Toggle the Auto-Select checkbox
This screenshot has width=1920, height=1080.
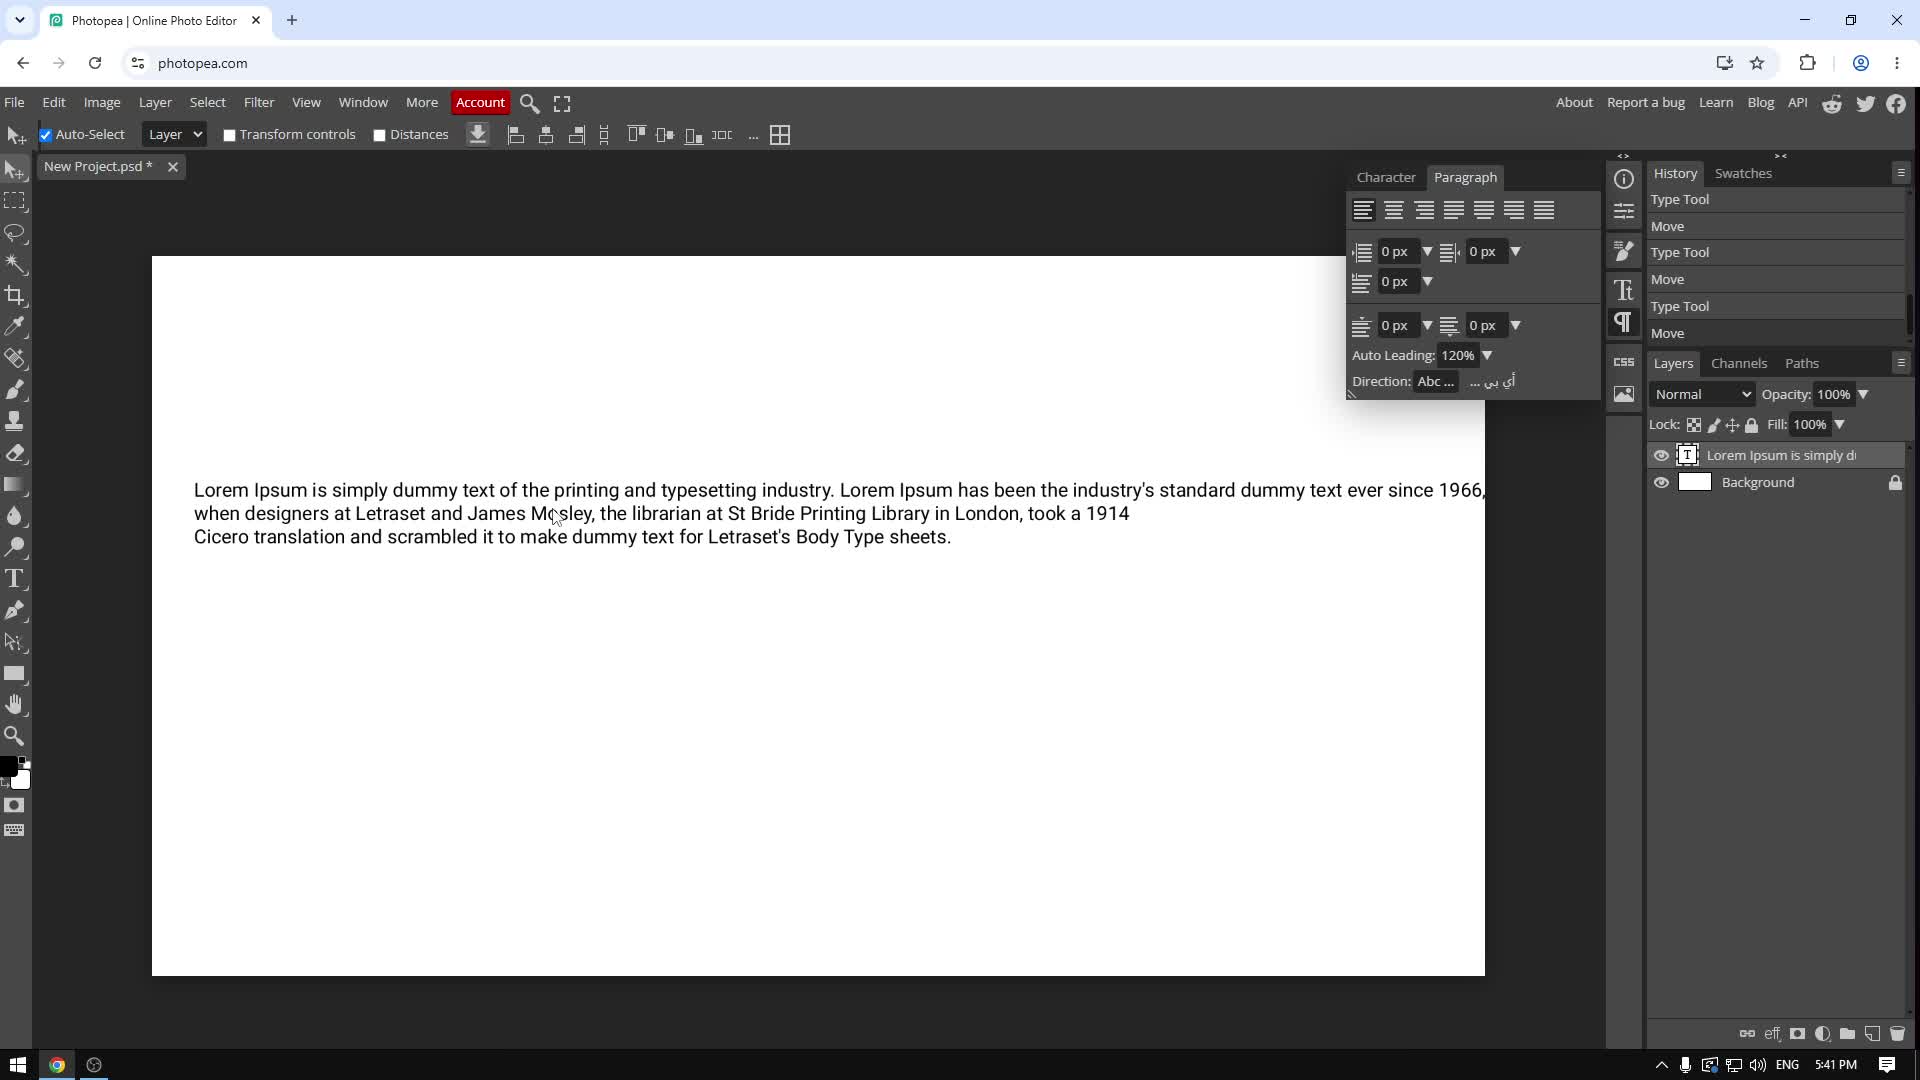45,135
